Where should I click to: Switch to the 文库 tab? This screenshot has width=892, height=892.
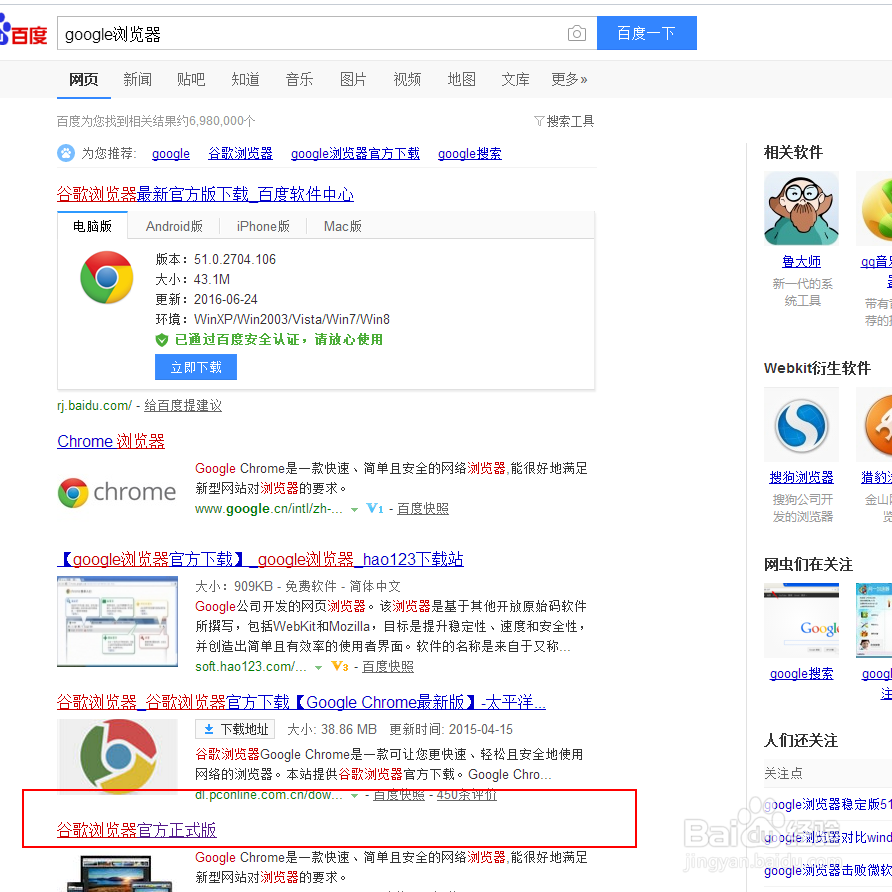click(515, 79)
